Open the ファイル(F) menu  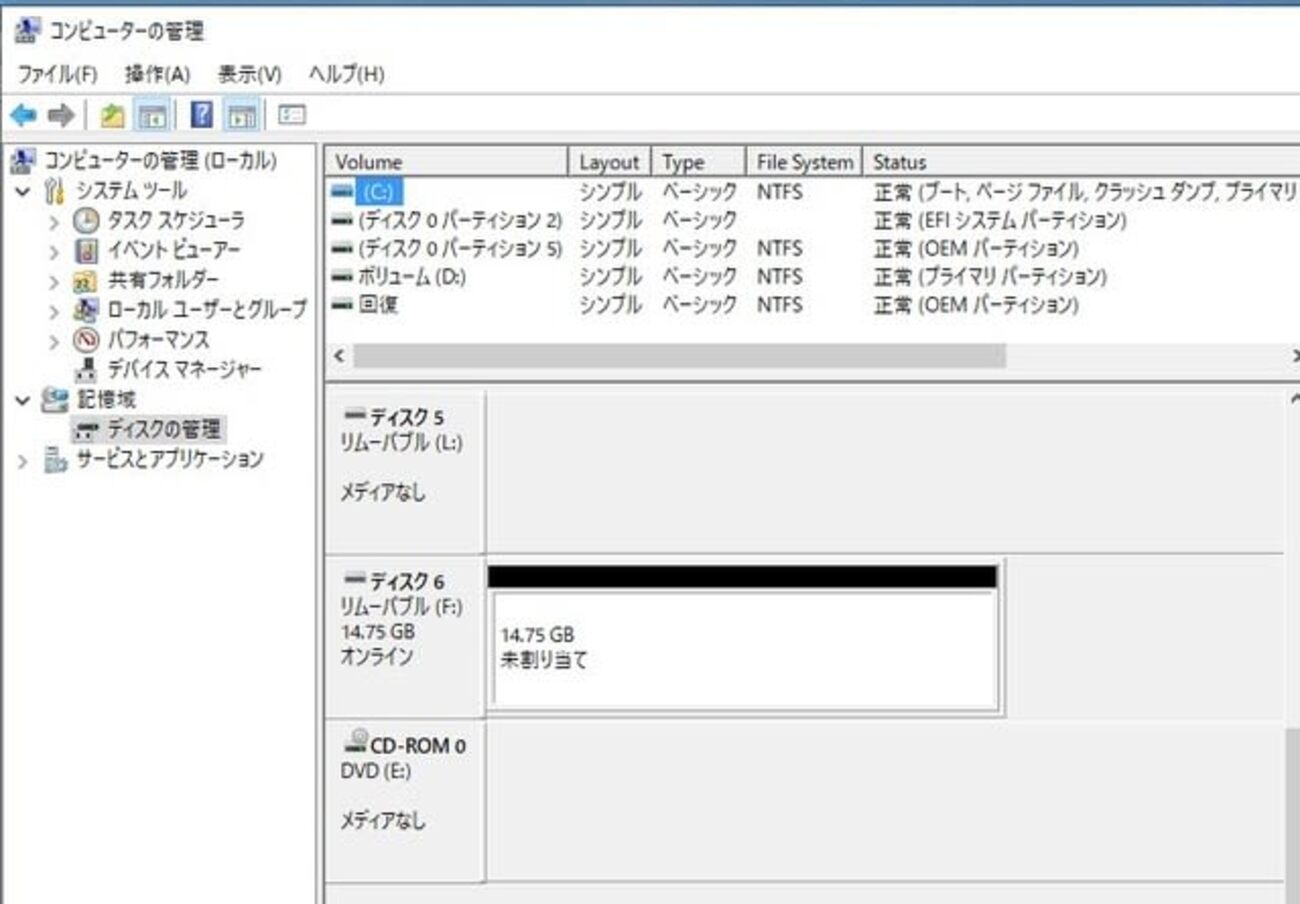point(58,74)
